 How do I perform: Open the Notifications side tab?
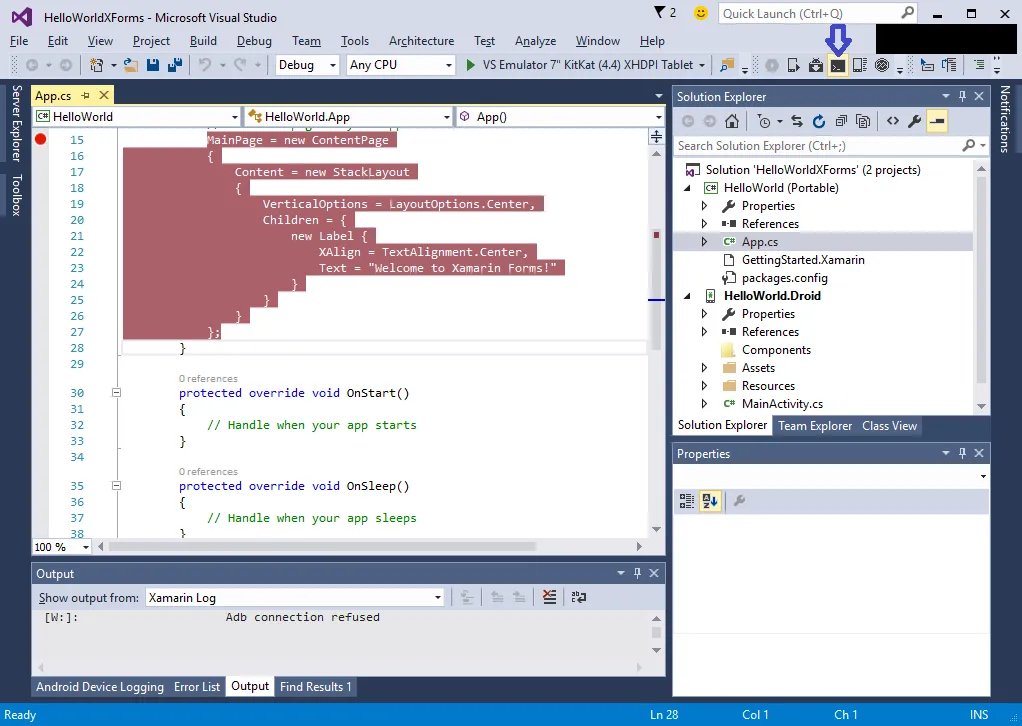(1004, 119)
